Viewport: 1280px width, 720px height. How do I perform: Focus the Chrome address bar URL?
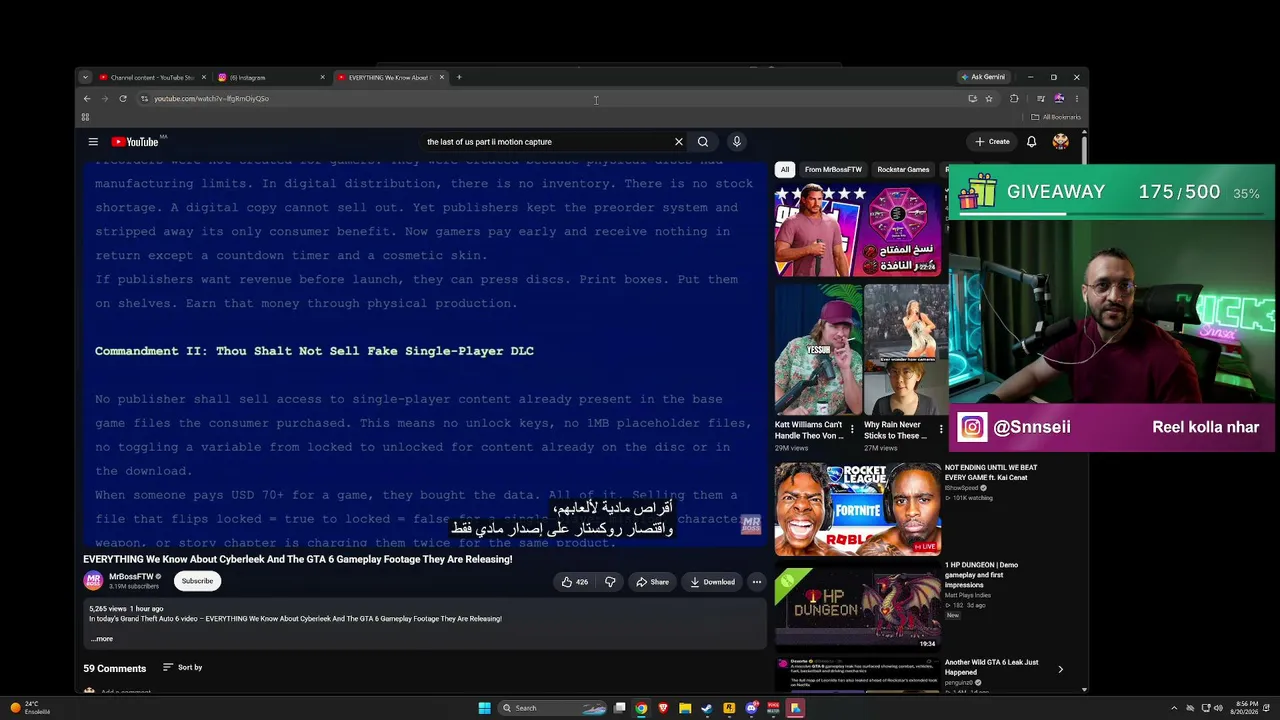click(211, 99)
